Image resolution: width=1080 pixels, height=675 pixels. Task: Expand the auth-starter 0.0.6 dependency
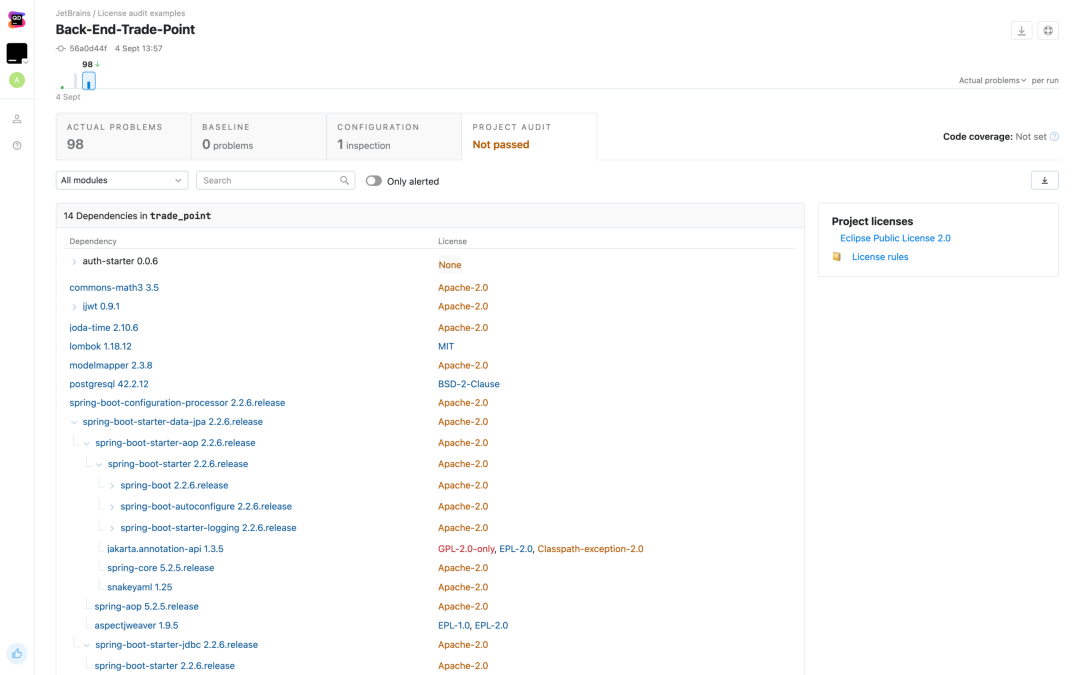coord(74,262)
